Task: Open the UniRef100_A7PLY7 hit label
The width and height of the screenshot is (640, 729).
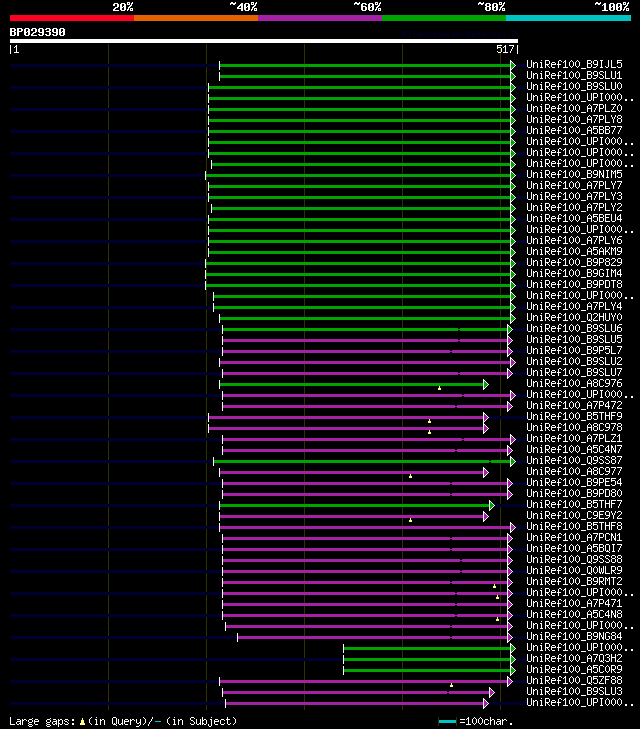Action: pos(574,186)
